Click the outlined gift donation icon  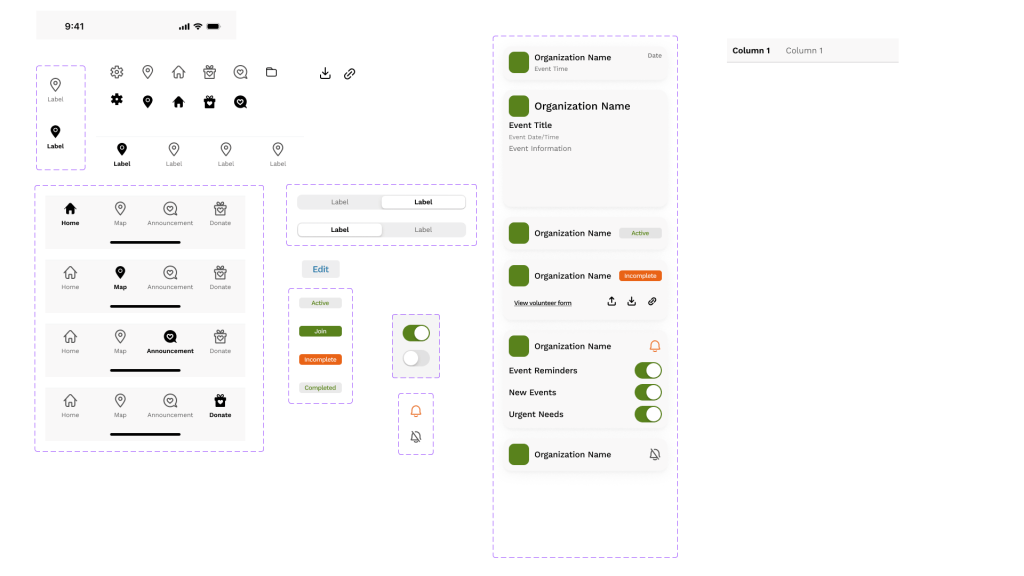[209, 72]
